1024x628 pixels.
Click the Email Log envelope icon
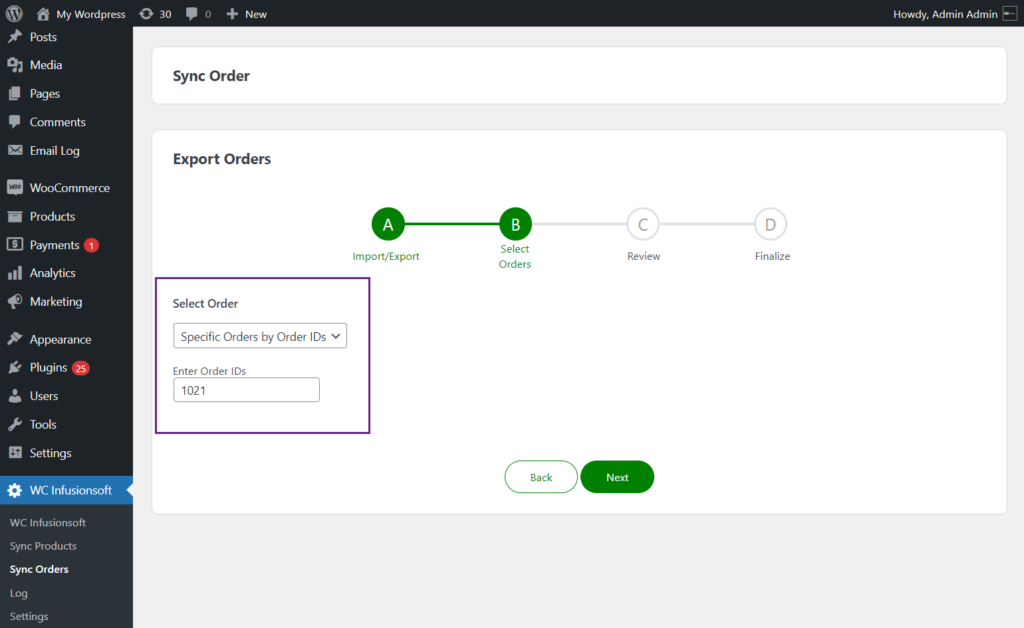coord(15,150)
